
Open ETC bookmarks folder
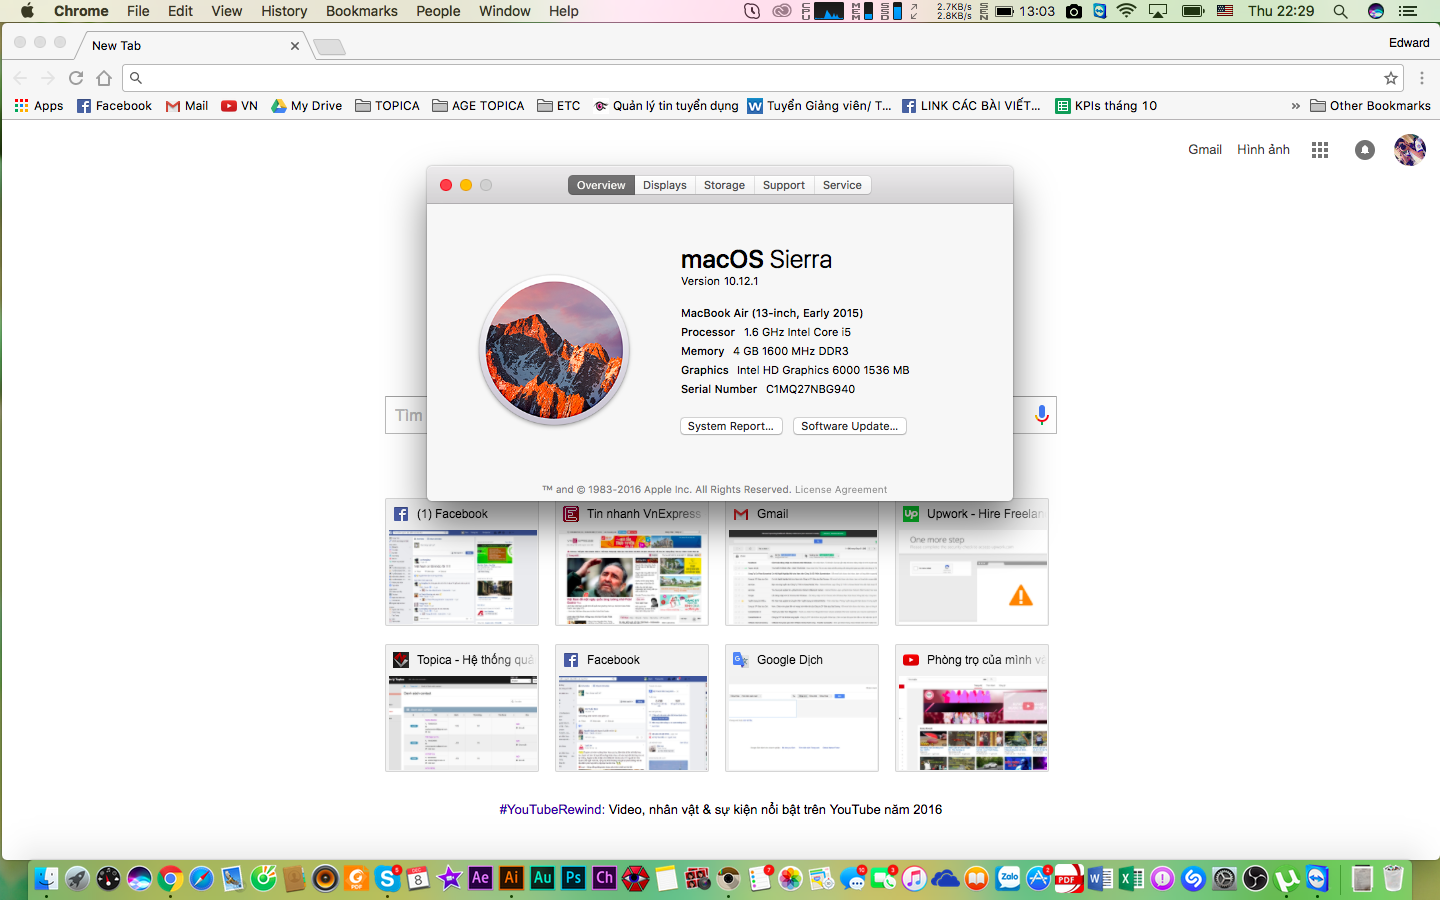[558, 106]
